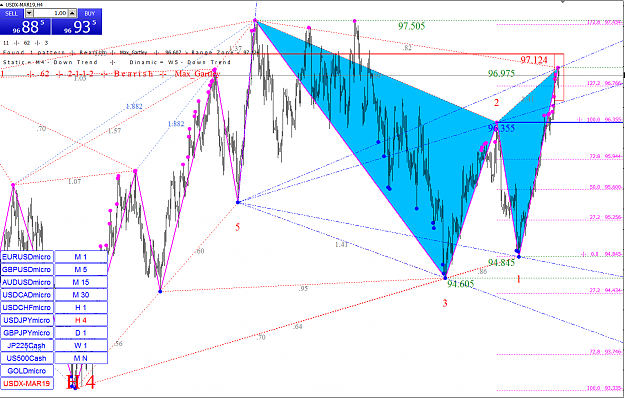The width and height of the screenshot is (625, 398).
Task: Click the 'Dinamic = W5 - Down Trend' text
Action: (x=180, y=63)
